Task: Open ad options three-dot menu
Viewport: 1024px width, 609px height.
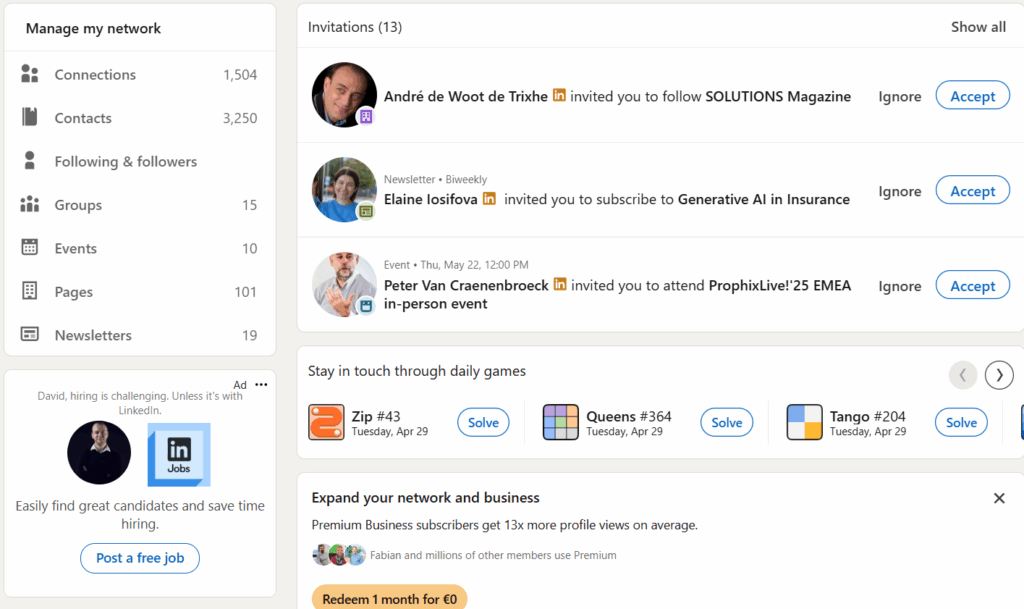Action: (261, 384)
